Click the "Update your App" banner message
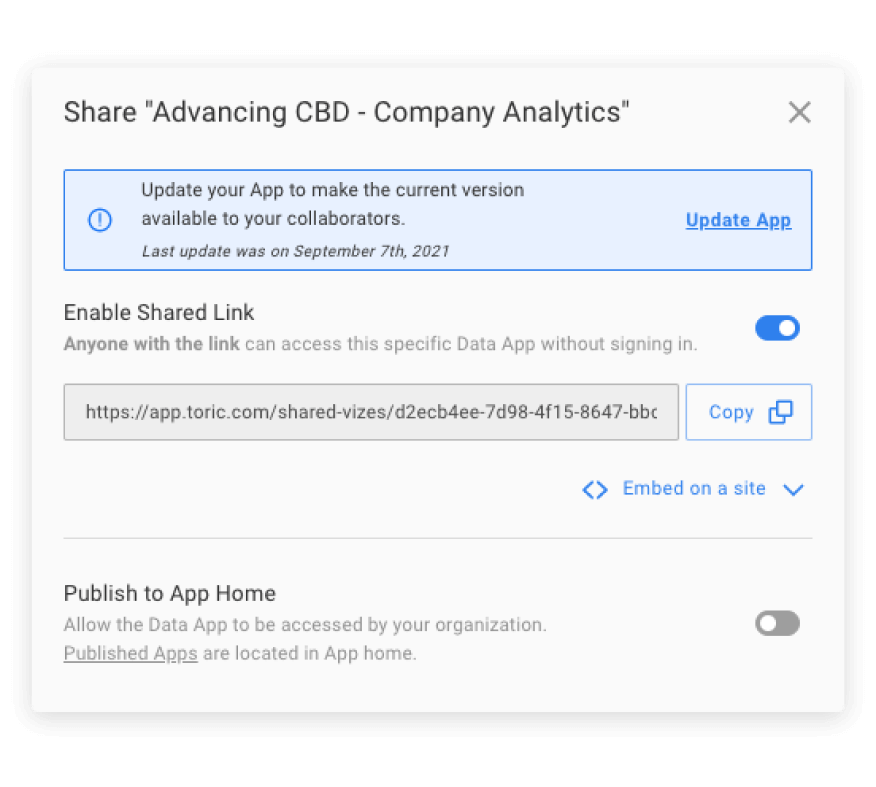 click(x=332, y=203)
